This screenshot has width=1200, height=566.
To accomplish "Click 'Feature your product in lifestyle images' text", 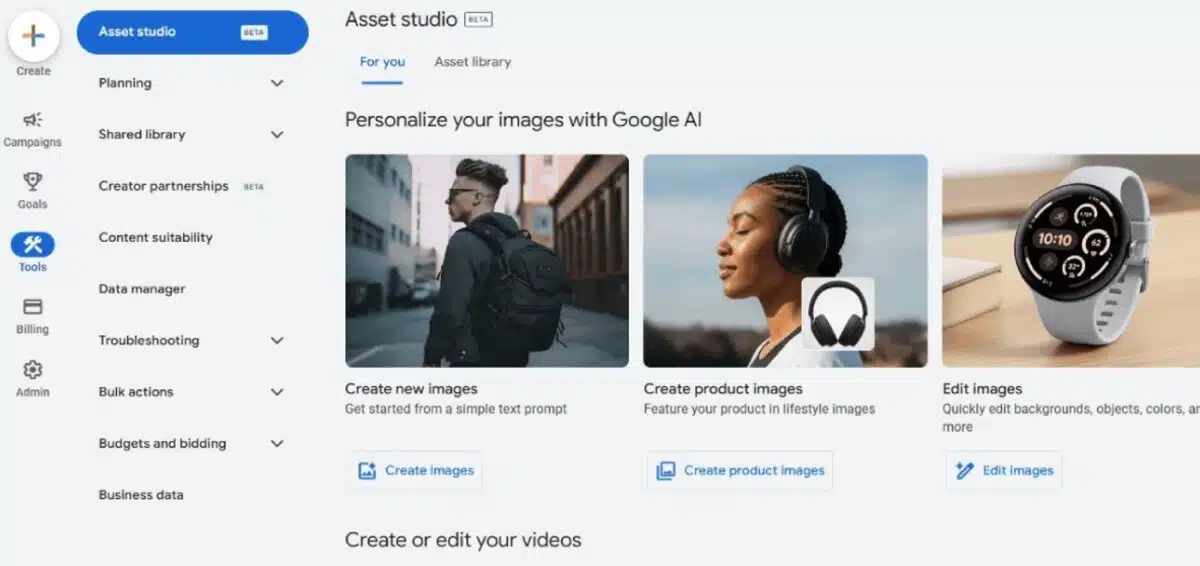I will pos(759,409).
